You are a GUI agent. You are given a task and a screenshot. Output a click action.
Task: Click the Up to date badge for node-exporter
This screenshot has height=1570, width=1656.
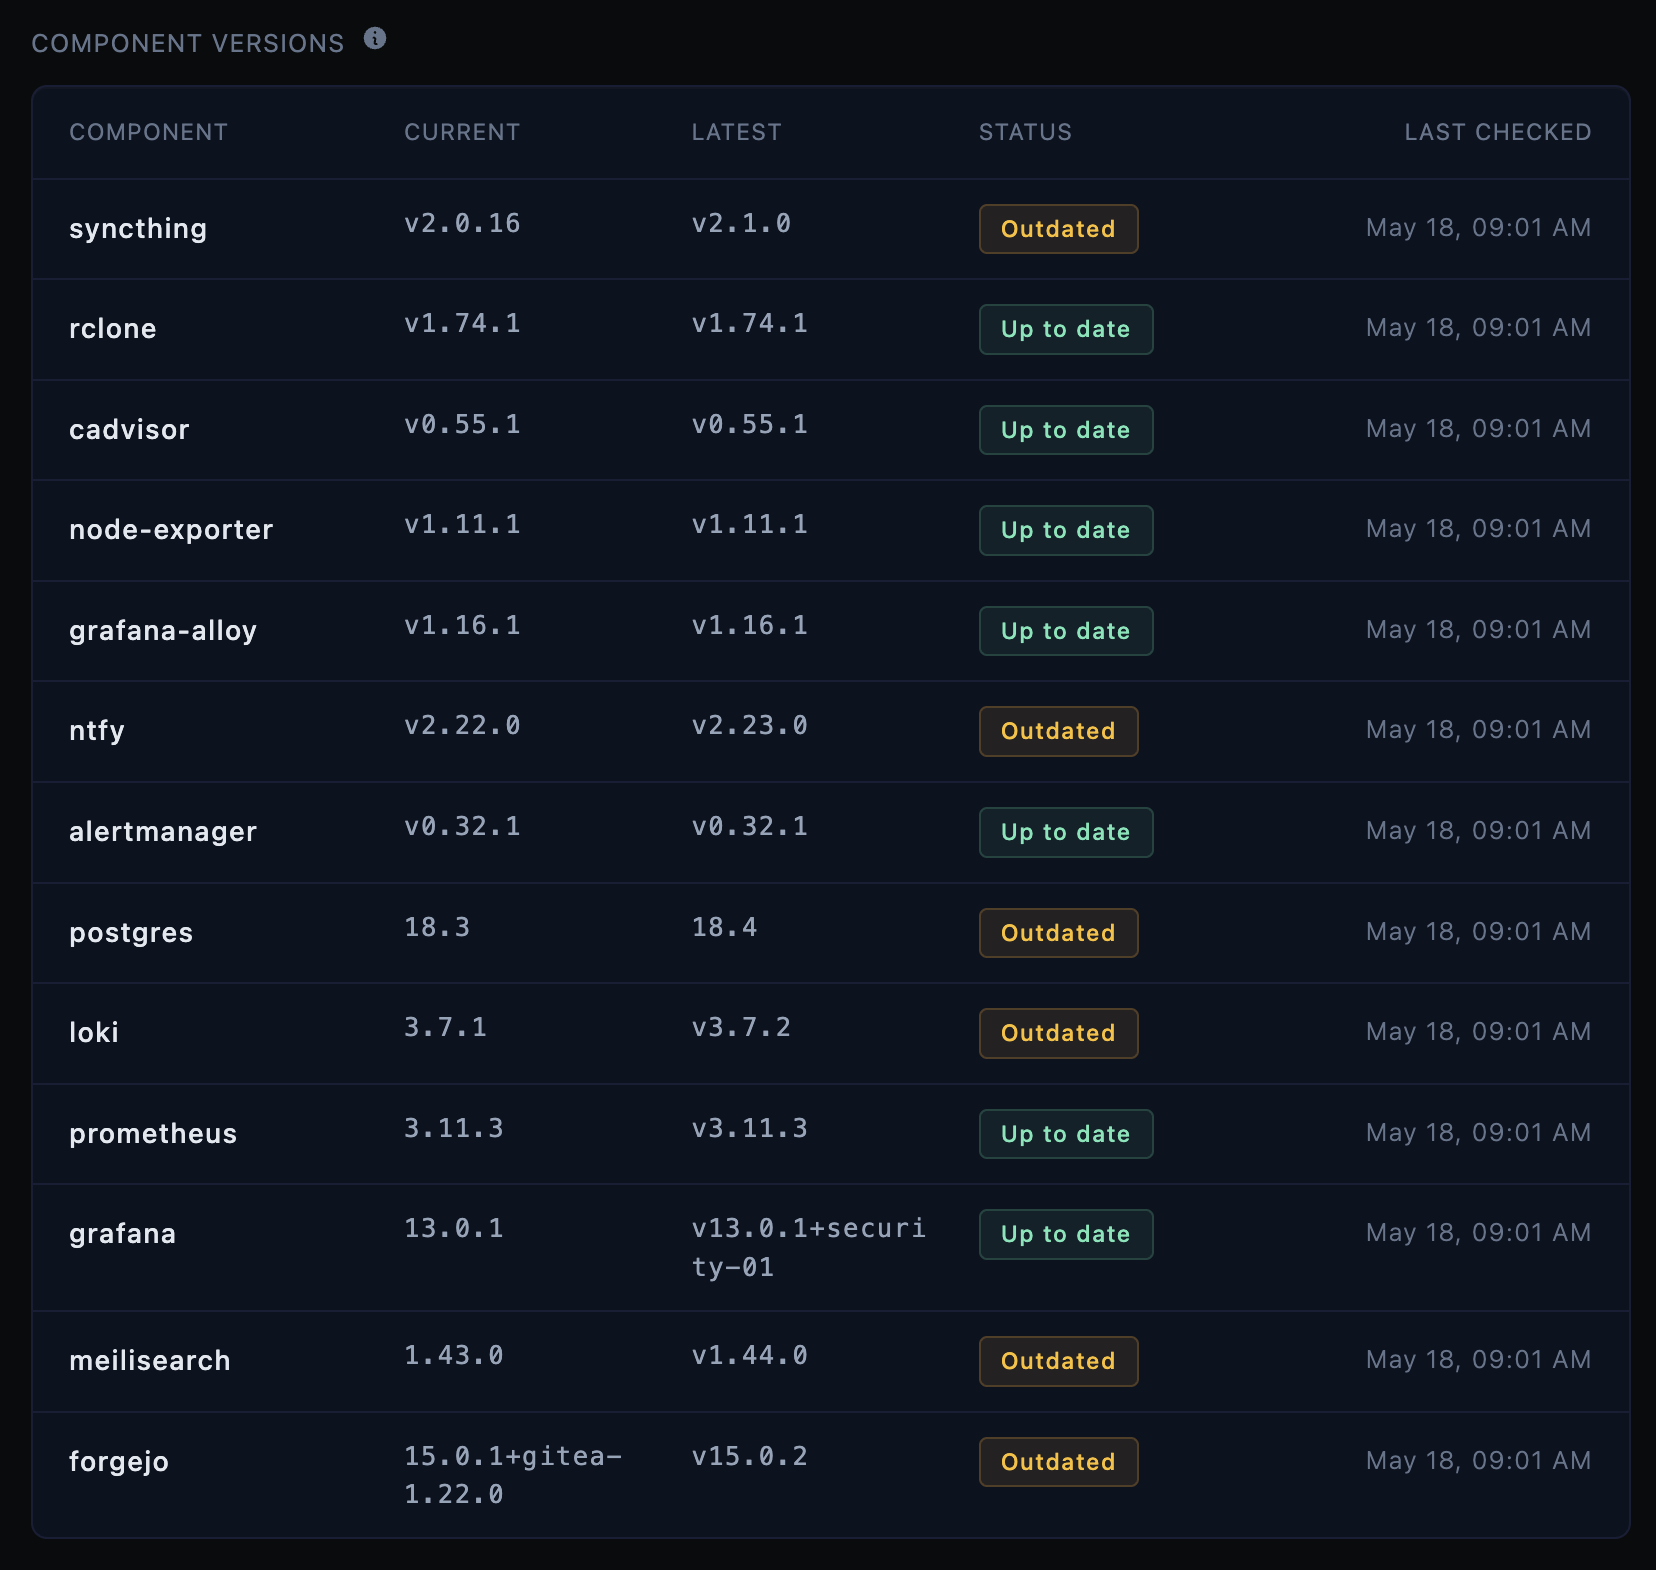[x=1065, y=530]
